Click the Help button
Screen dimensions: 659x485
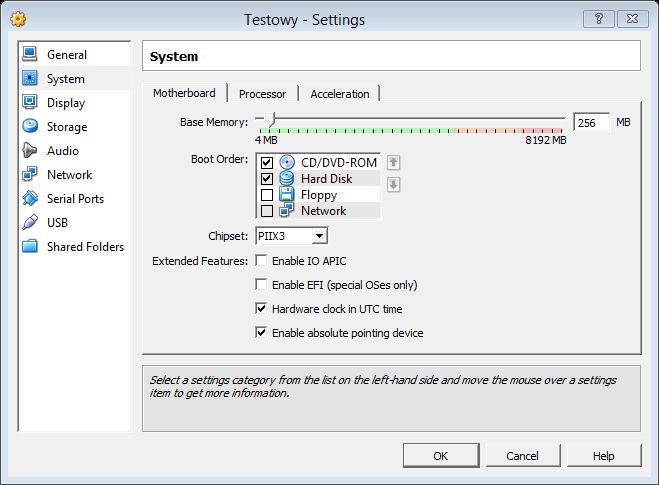pyautogui.click(x=604, y=456)
